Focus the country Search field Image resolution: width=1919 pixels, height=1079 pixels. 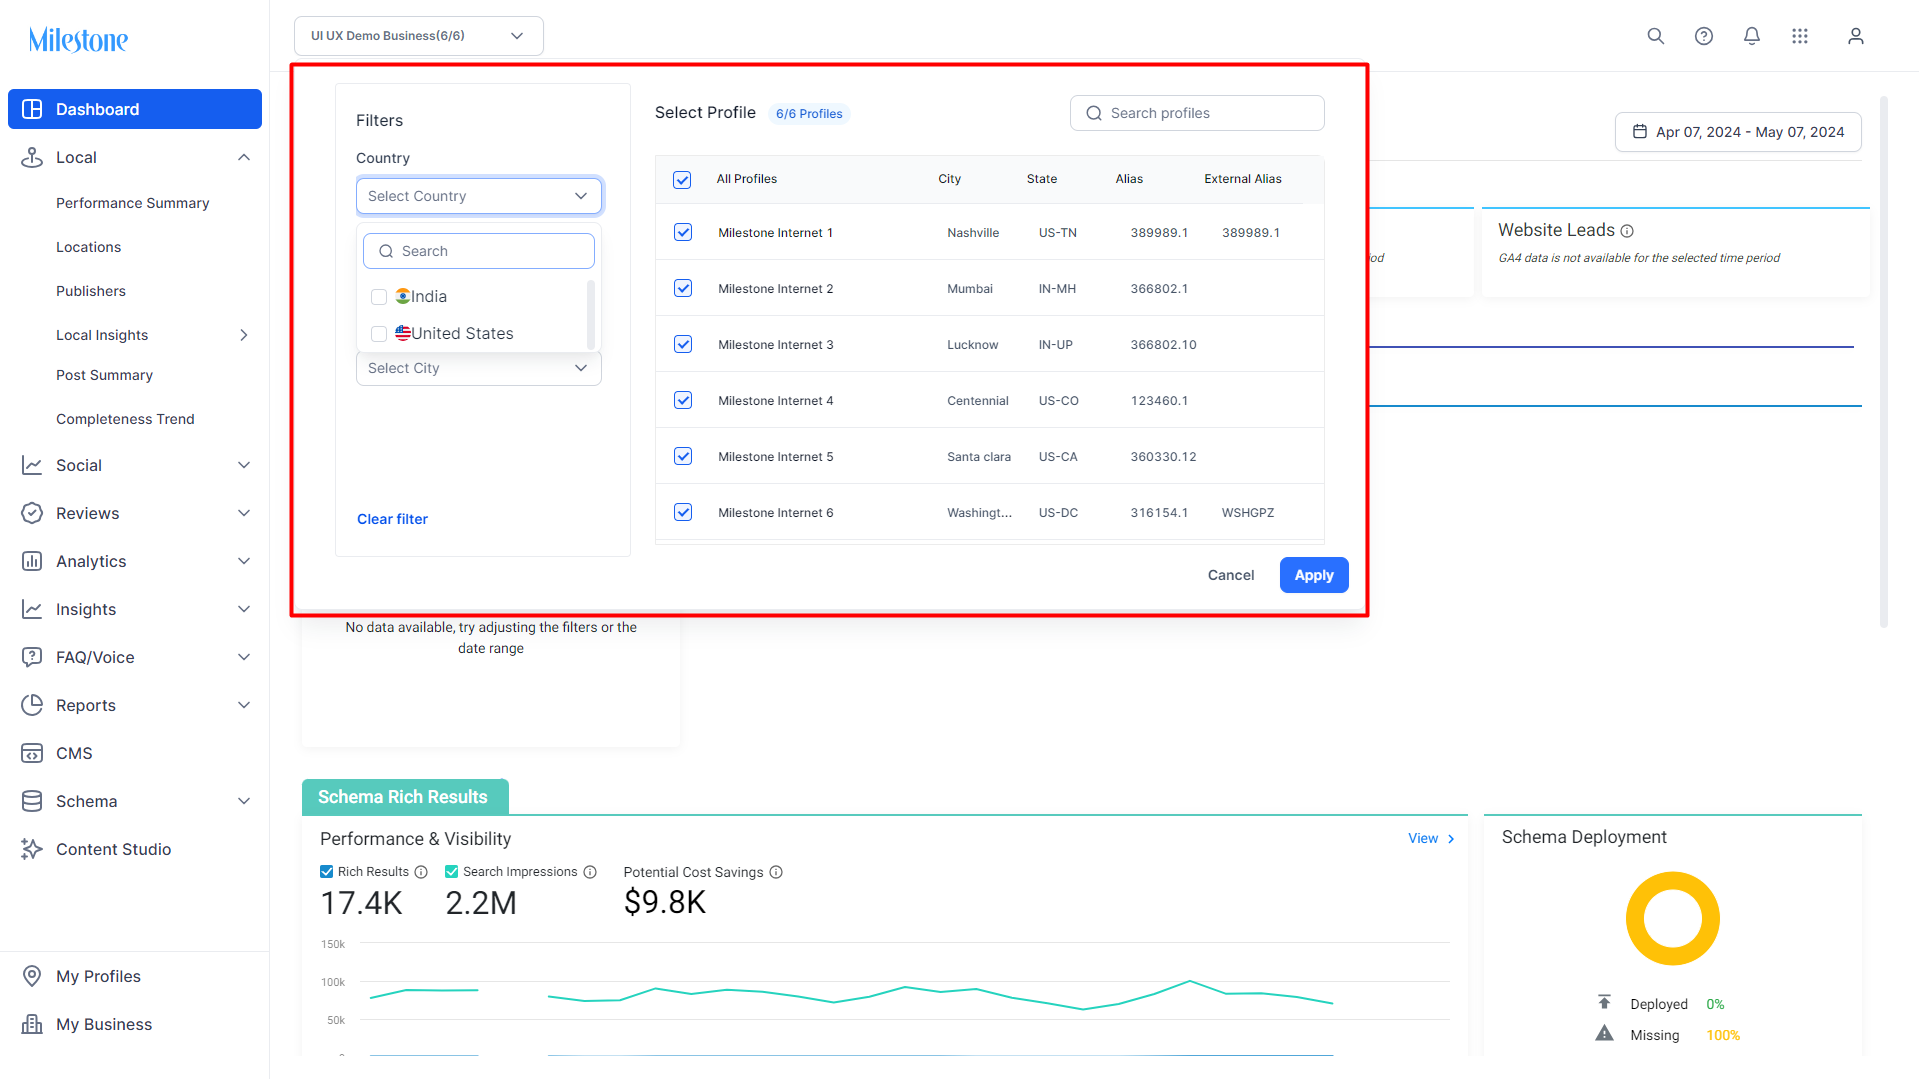(x=479, y=251)
